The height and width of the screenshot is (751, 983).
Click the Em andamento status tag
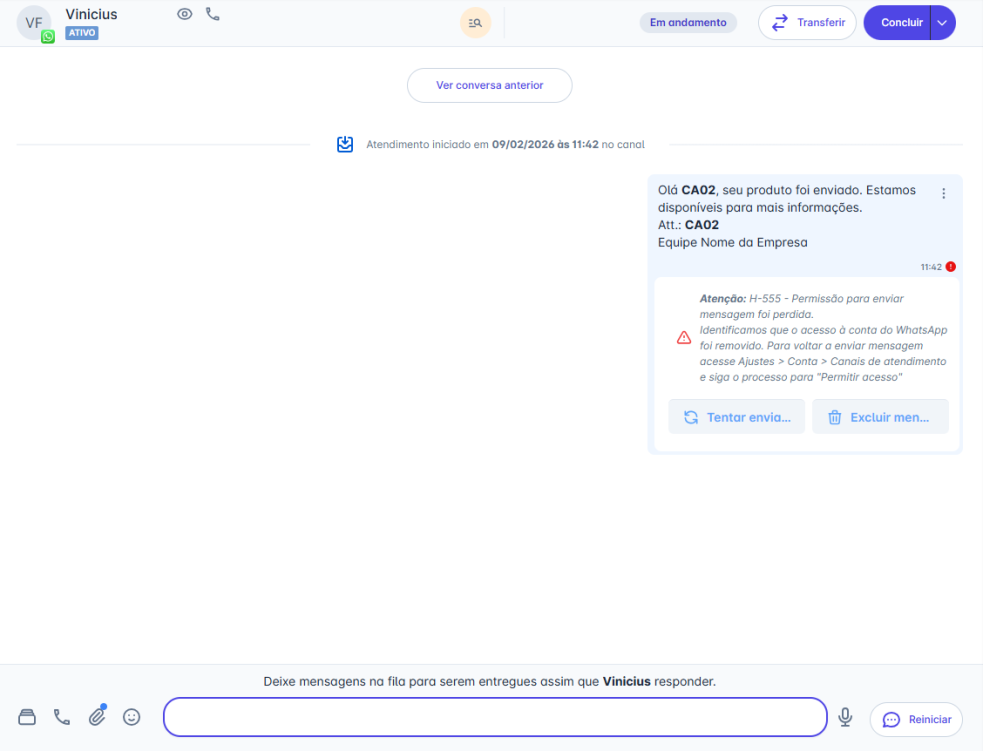688,22
